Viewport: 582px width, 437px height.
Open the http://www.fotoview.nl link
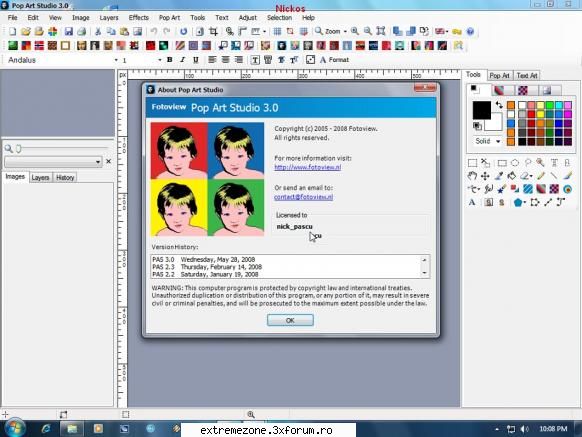tap(308, 167)
